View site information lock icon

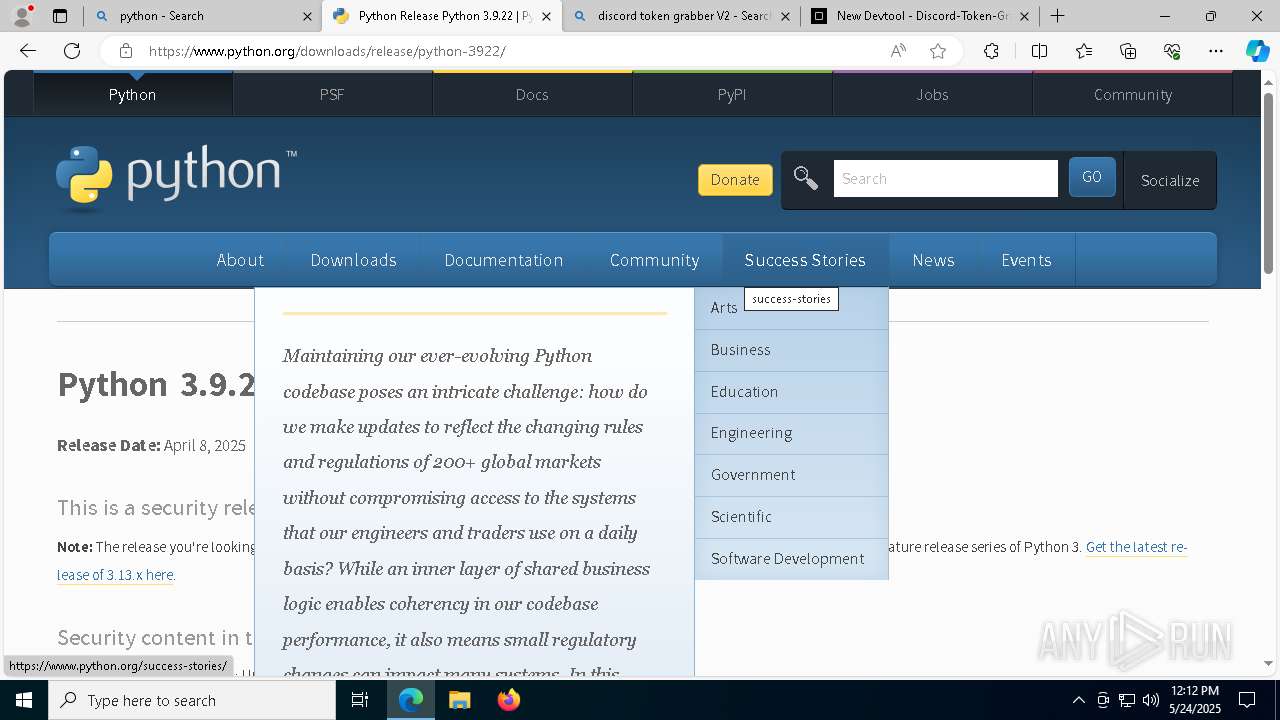click(x=125, y=51)
